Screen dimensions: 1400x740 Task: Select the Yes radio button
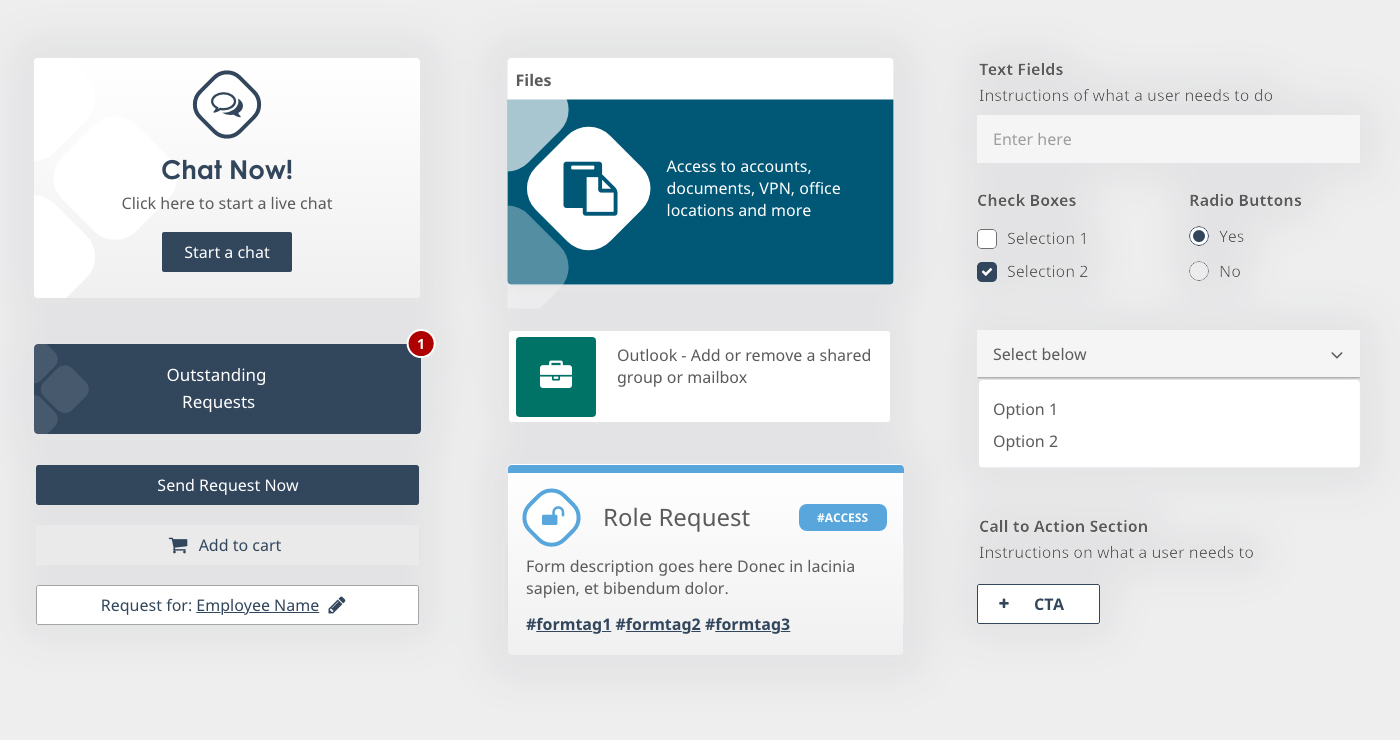tap(1199, 237)
